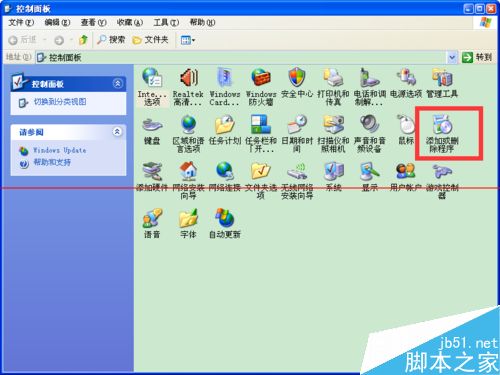The width and height of the screenshot is (500, 375).
Task: Open Realtek HD audio settings
Action: click(188, 87)
